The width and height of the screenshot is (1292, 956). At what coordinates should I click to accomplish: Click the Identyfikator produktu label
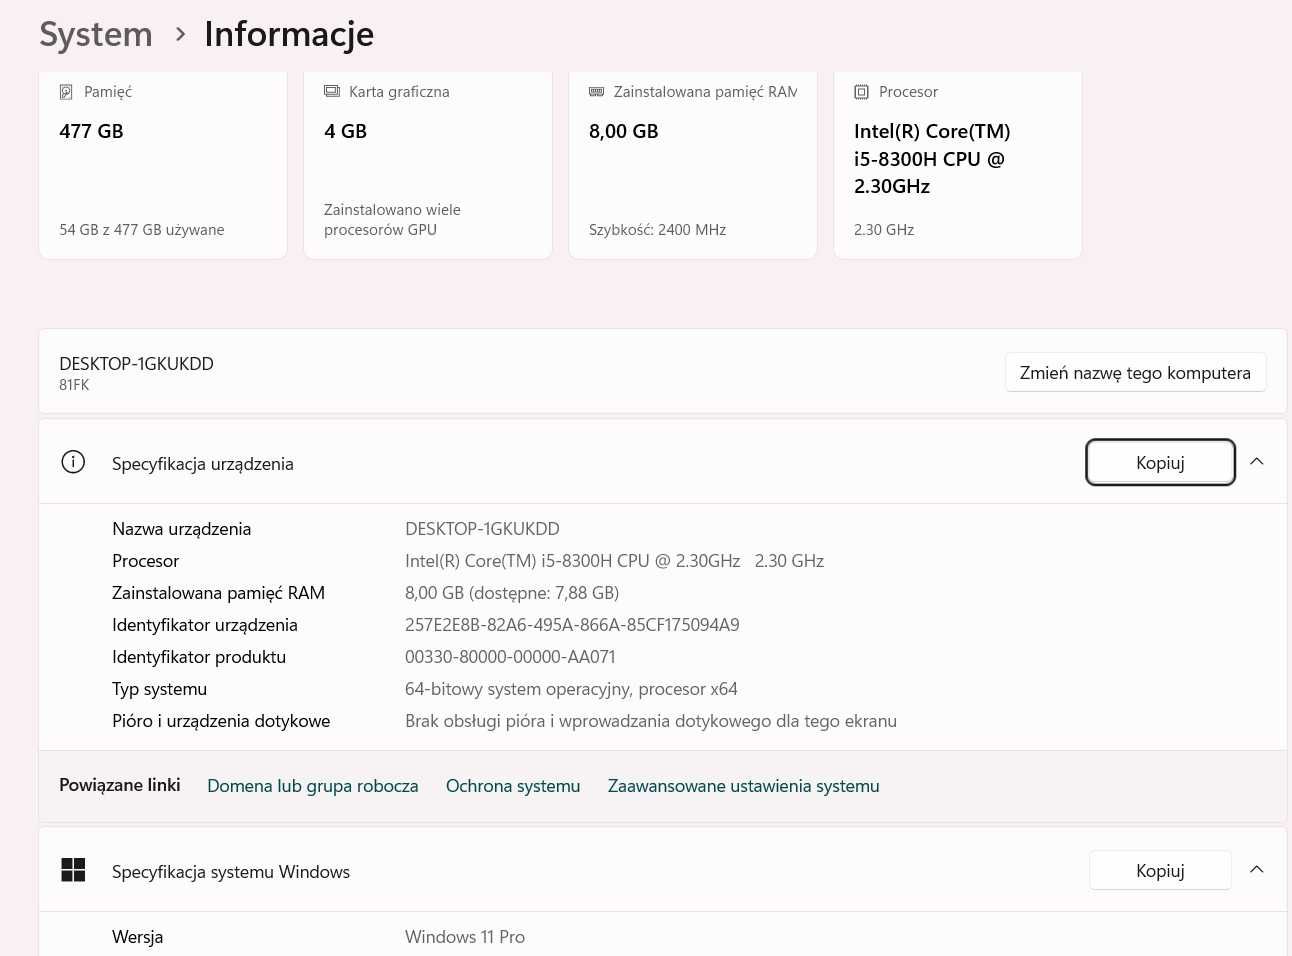(x=199, y=657)
